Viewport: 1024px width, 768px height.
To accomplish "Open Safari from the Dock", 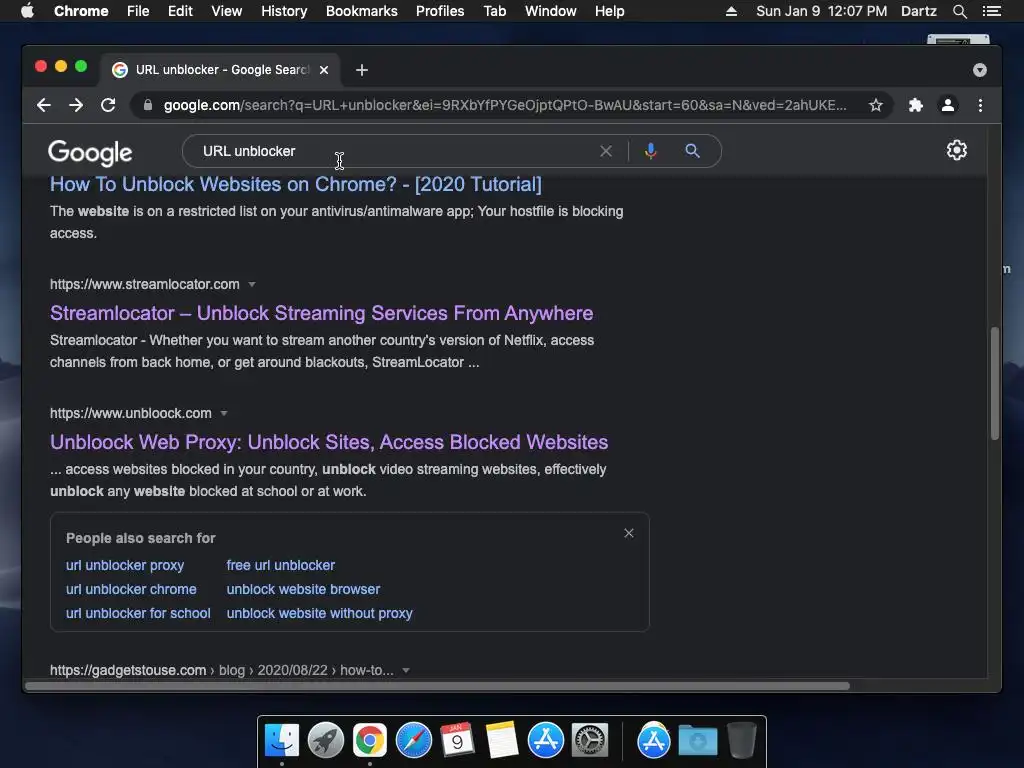I will point(413,741).
